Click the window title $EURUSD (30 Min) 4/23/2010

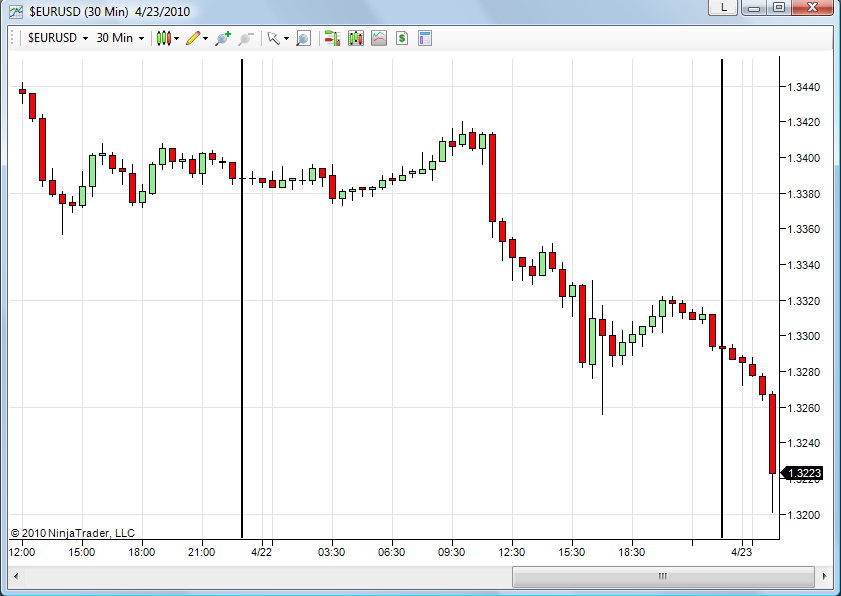coord(109,11)
